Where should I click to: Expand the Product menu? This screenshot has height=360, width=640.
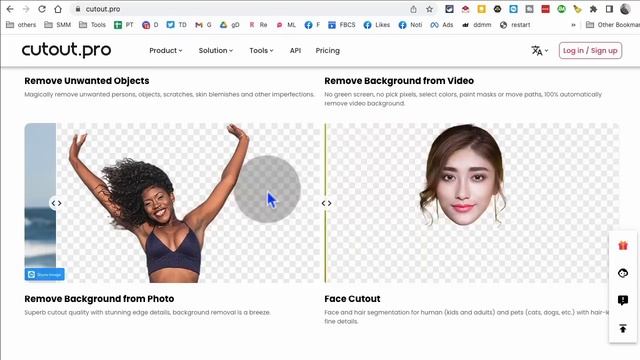(166, 51)
